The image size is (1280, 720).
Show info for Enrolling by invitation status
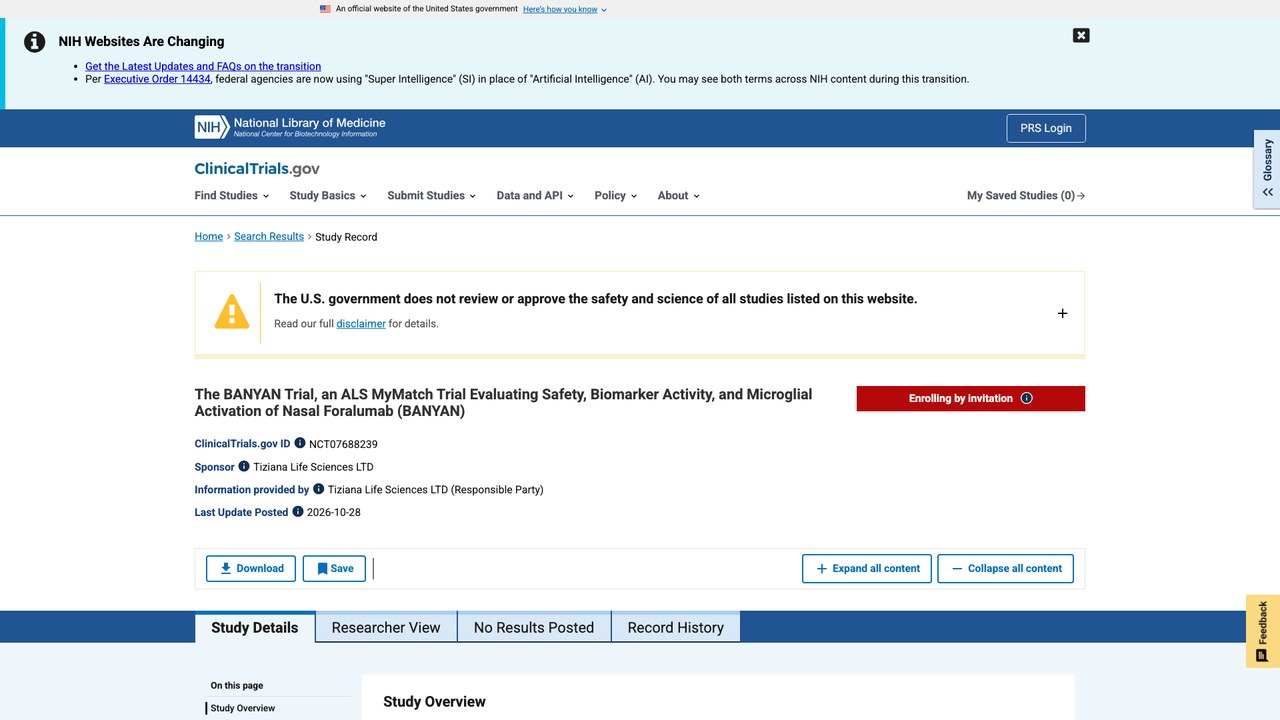coord(1026,398)
